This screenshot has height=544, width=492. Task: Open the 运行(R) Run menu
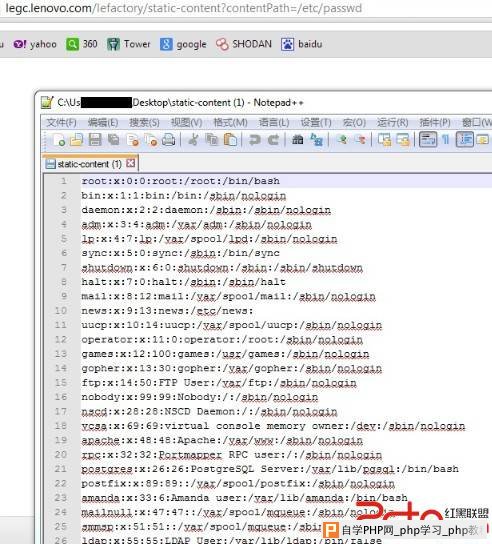[393, 122]
